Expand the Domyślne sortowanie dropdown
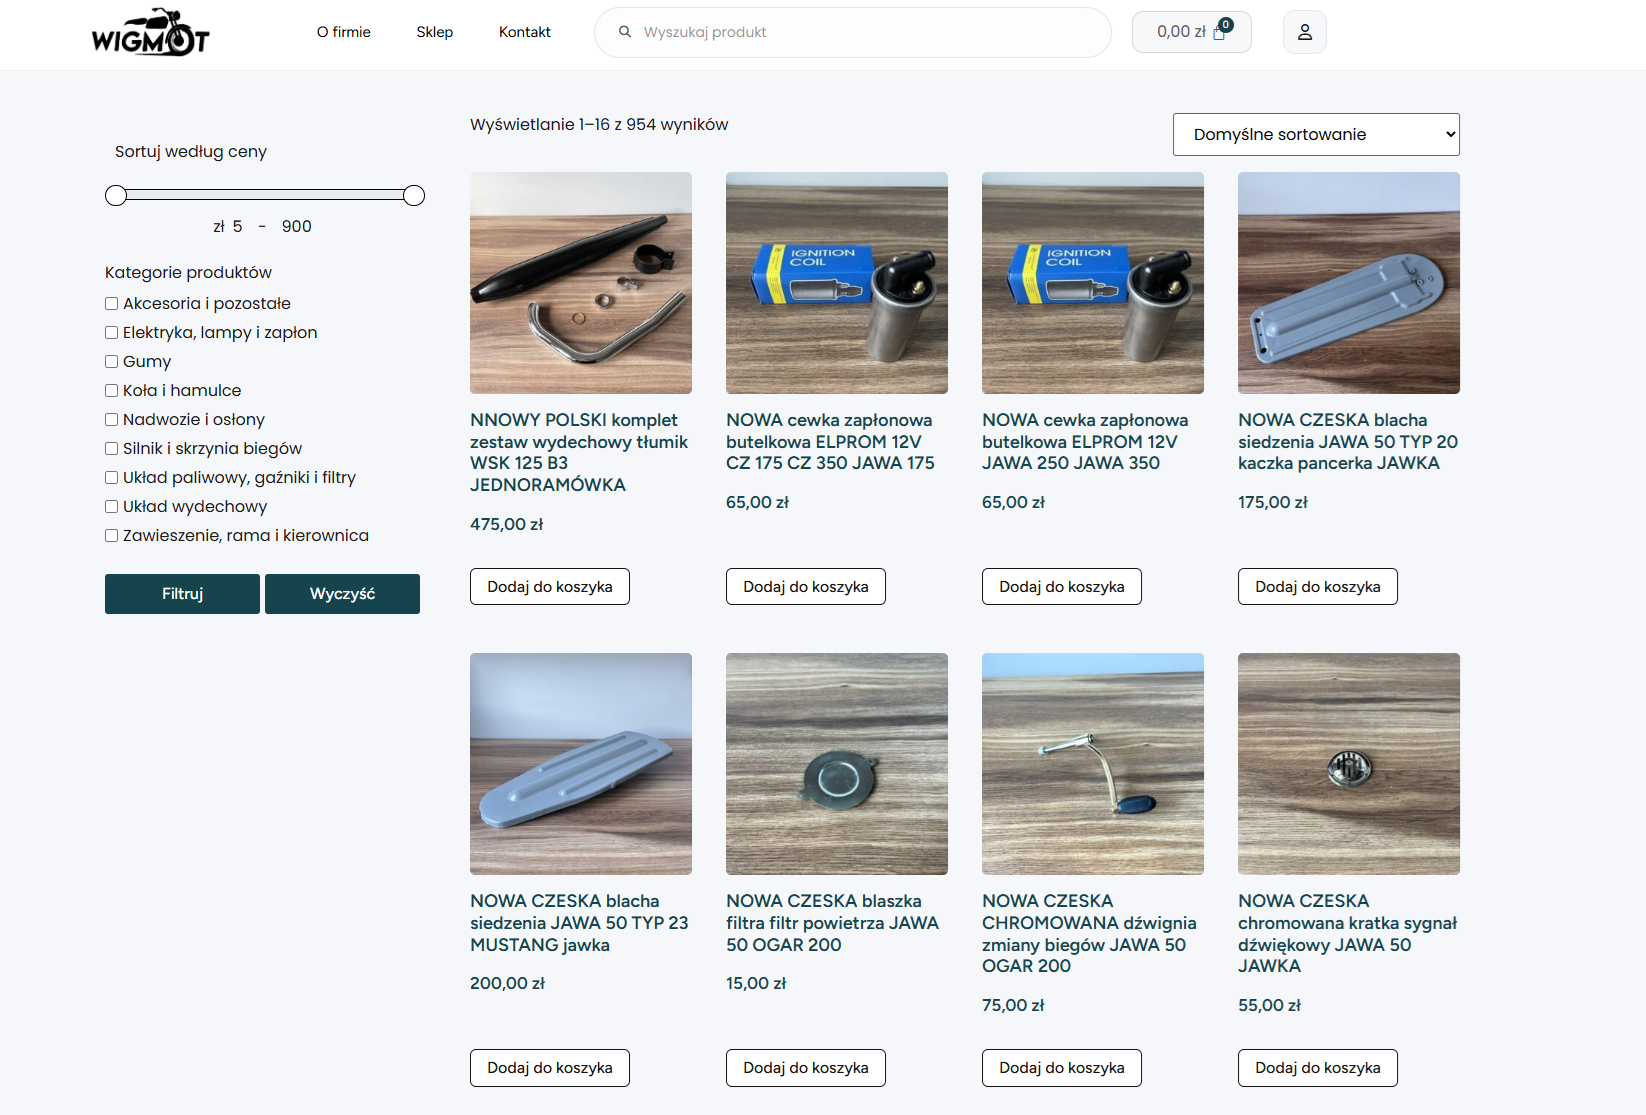This screenshot has height=1115, width=1646. click(x=1315, y=135)
